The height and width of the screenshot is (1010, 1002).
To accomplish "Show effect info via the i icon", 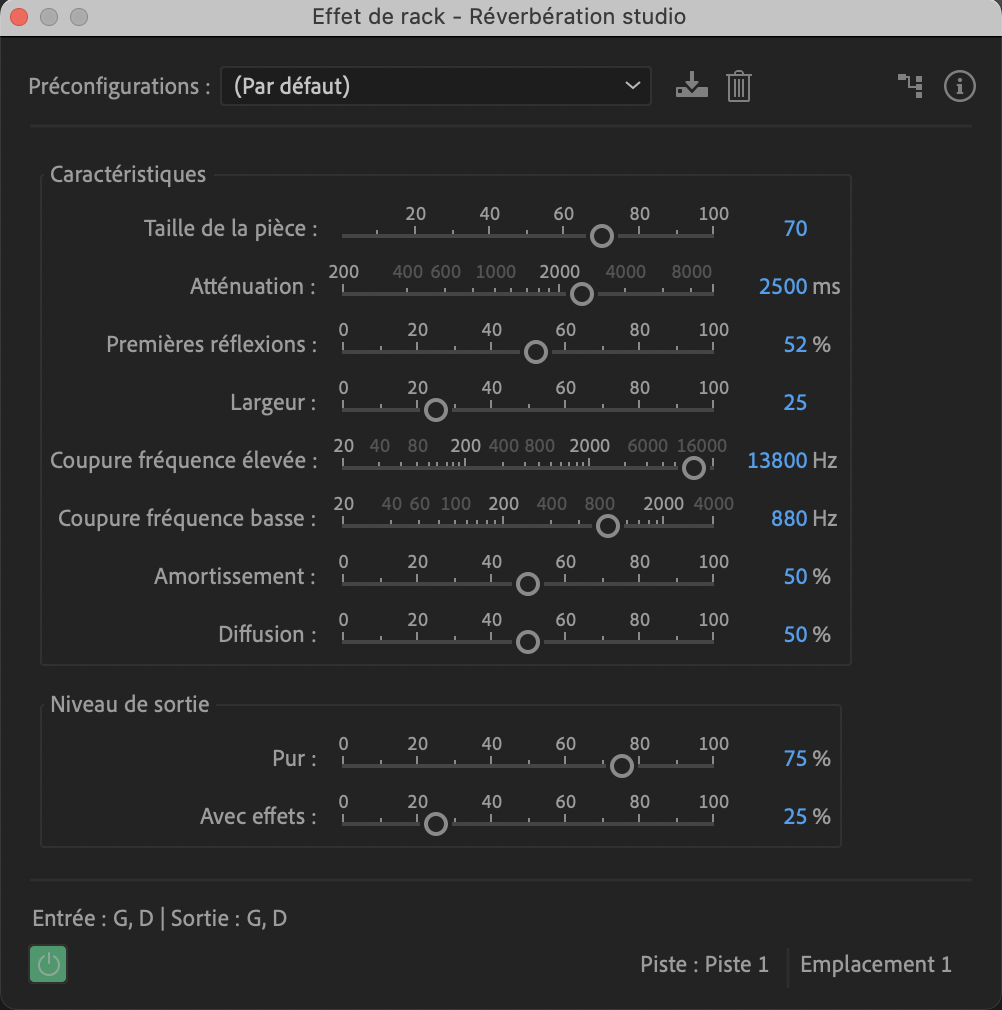I will [959, 86].
